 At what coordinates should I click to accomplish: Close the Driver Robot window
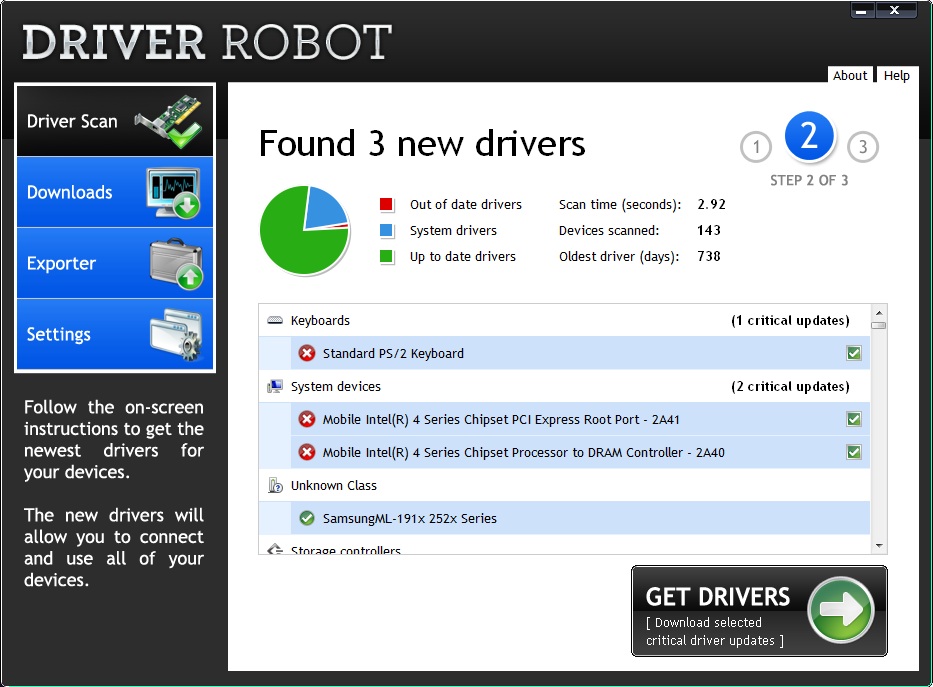895,10
